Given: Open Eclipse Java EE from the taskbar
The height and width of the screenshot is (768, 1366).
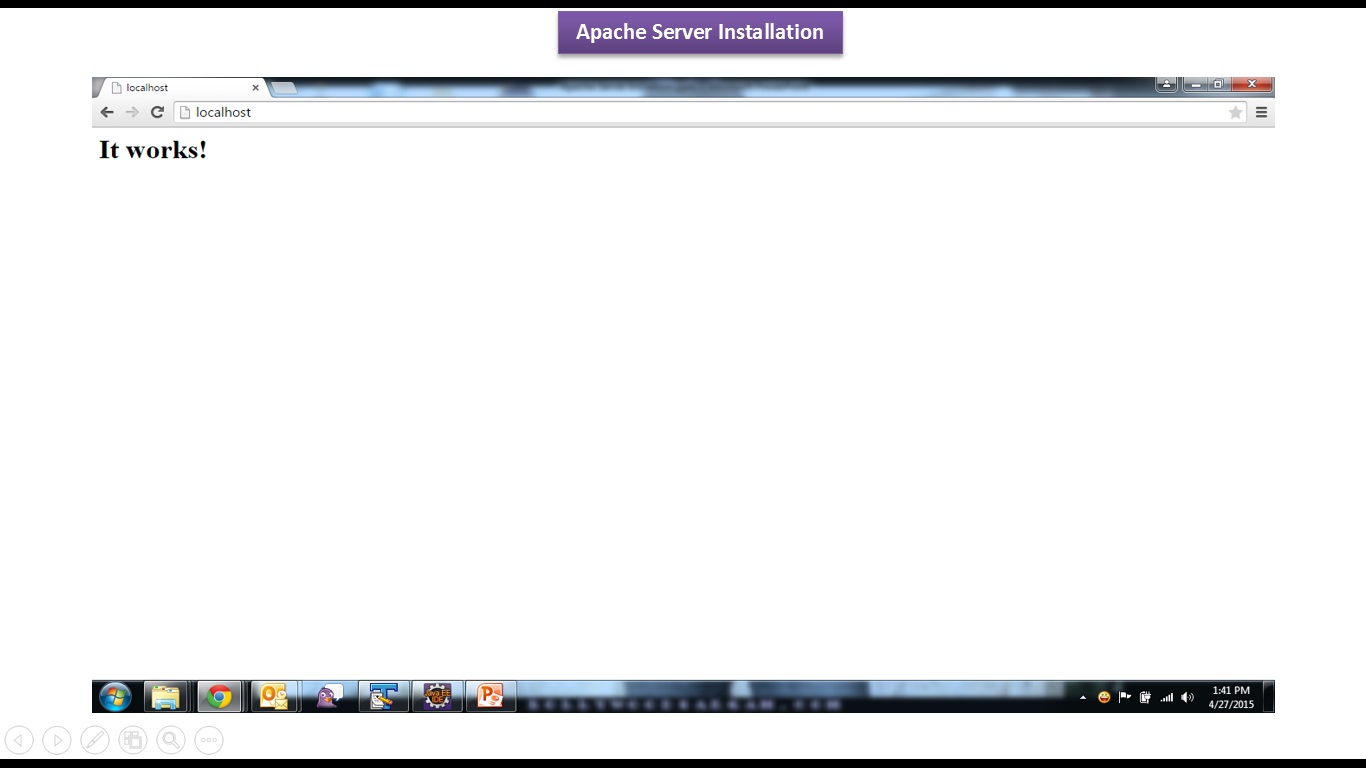Looking at the screenshot, I should [437, 696].
